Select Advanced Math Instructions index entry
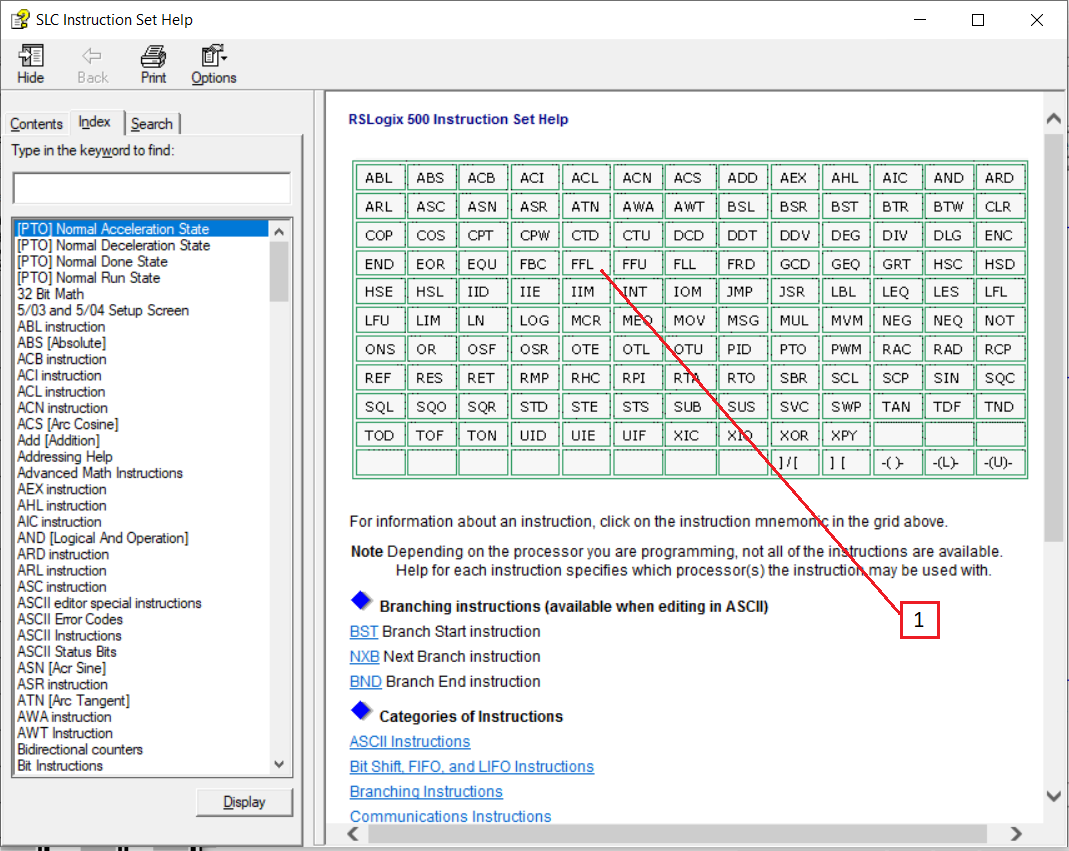1069x851 pixels. (100, 473)
